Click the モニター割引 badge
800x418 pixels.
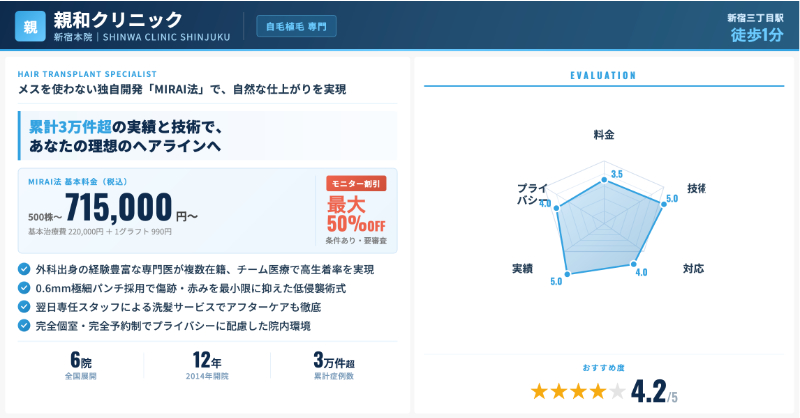[x=356, y=184]
